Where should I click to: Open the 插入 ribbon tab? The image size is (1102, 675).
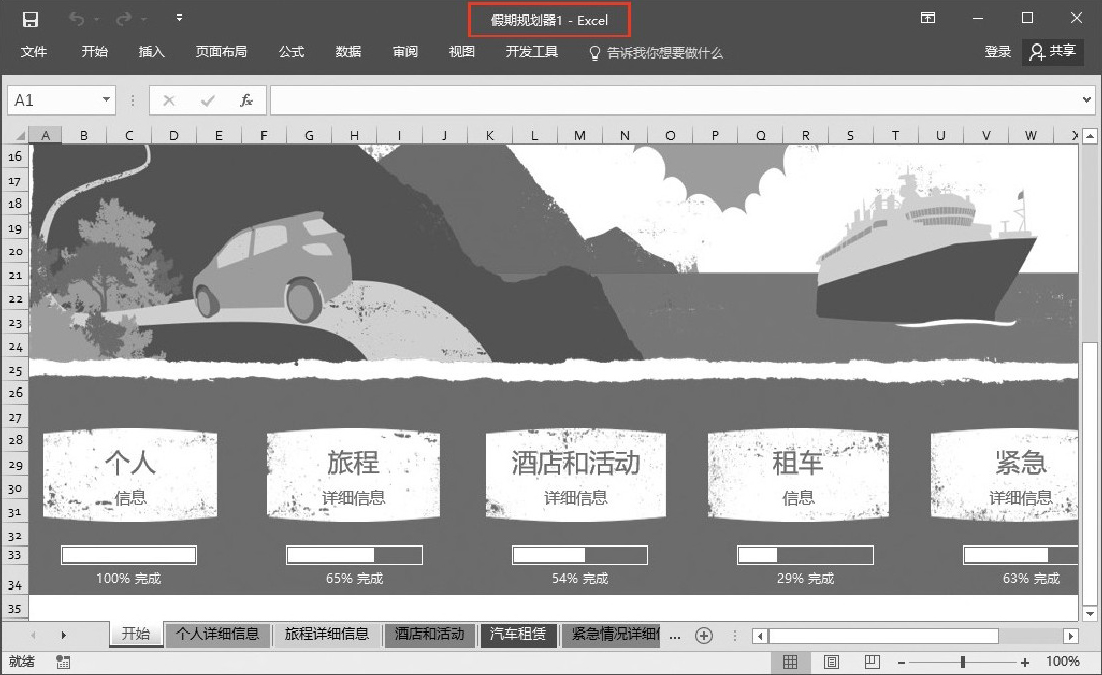[152, 52]
